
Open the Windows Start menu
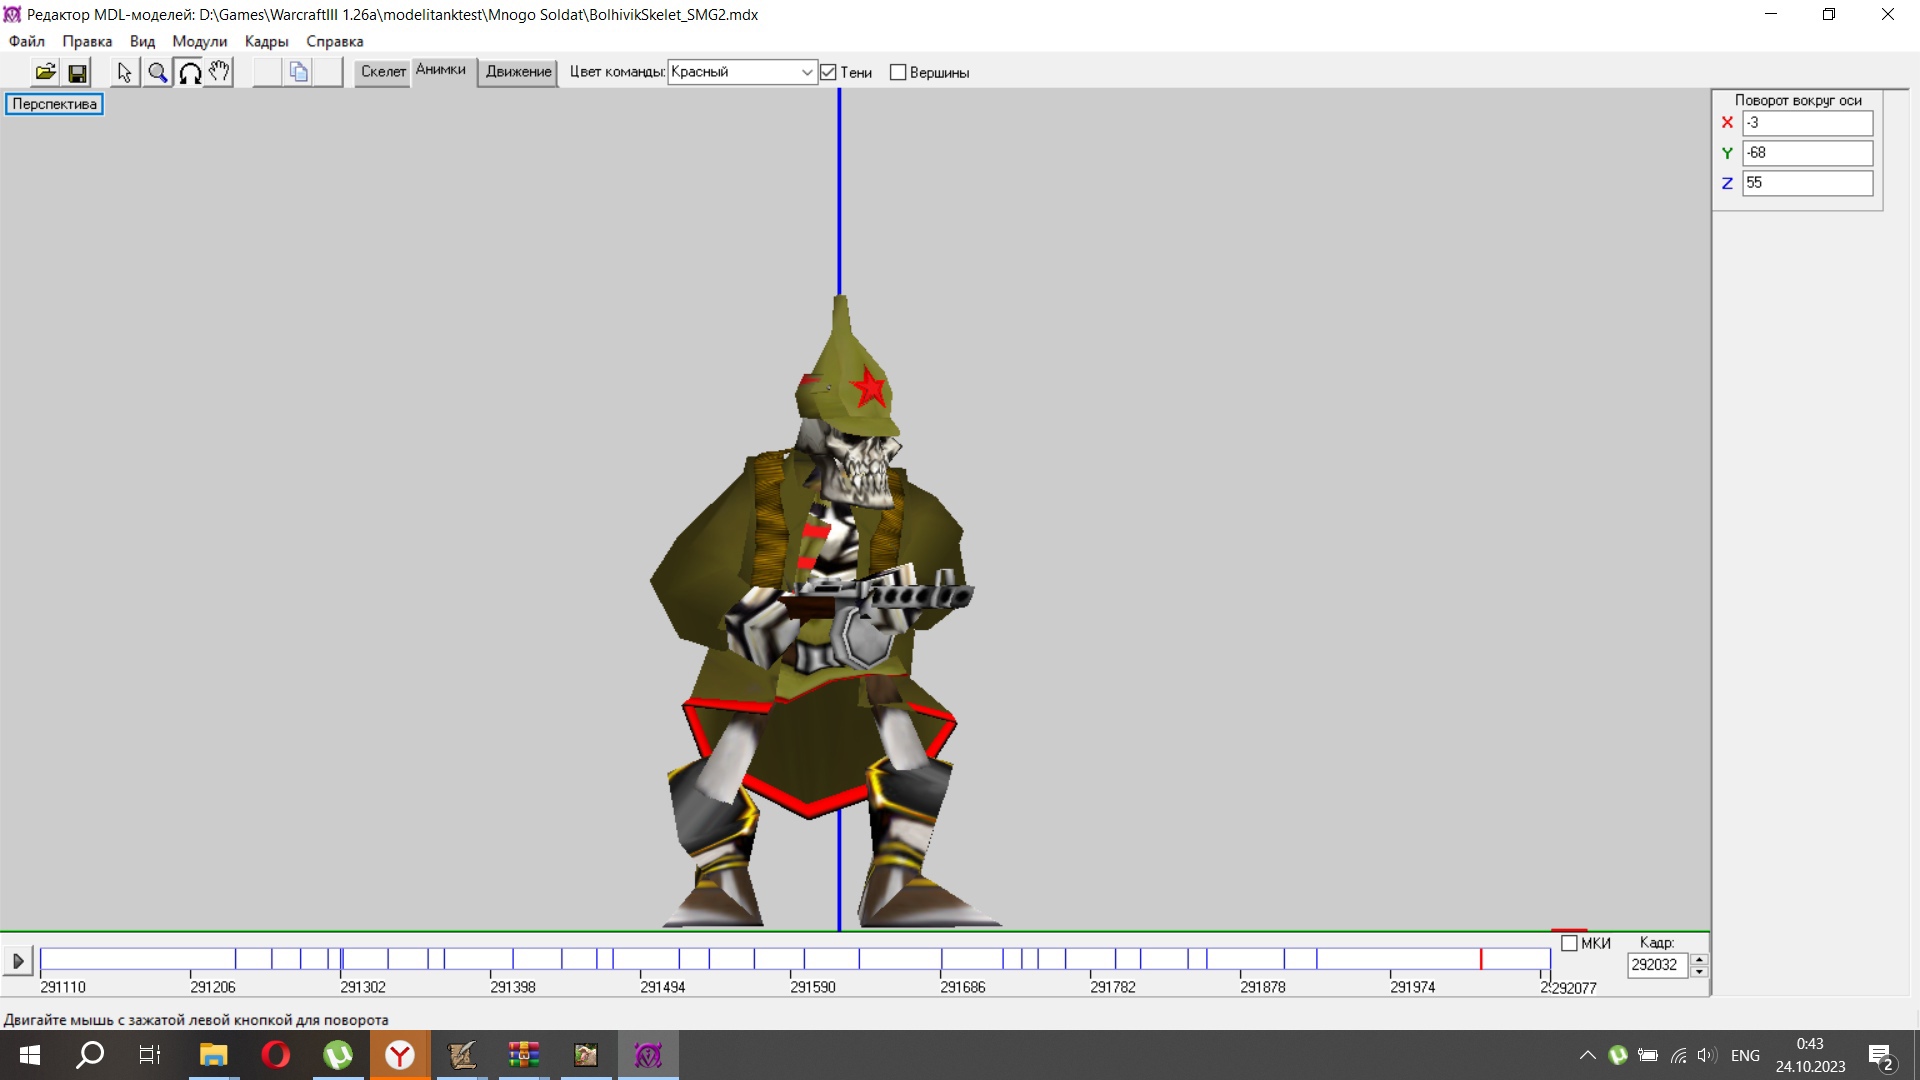click(29, 1055)
